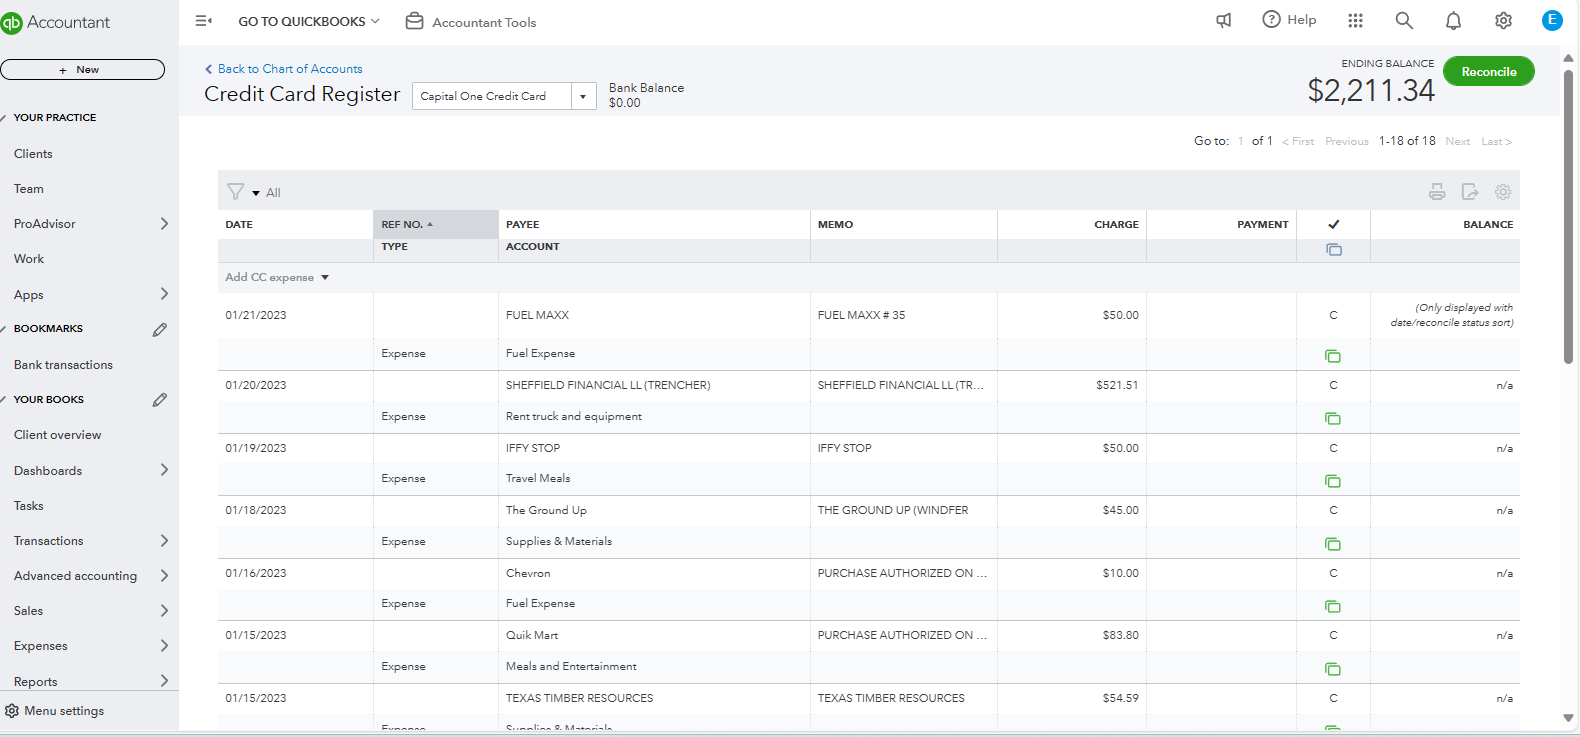Print the register list

click(x=1437, y=192)
